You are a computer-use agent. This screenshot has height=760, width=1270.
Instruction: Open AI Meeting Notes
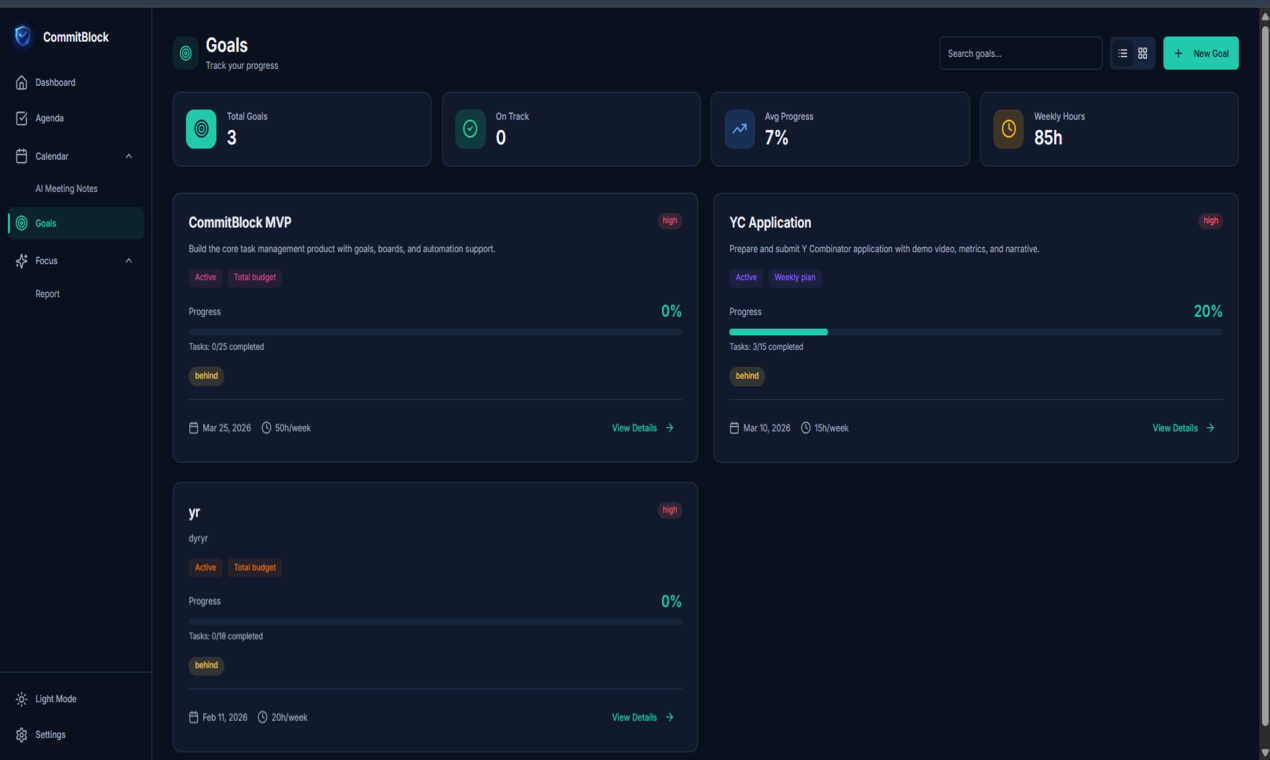click(66, 188)
